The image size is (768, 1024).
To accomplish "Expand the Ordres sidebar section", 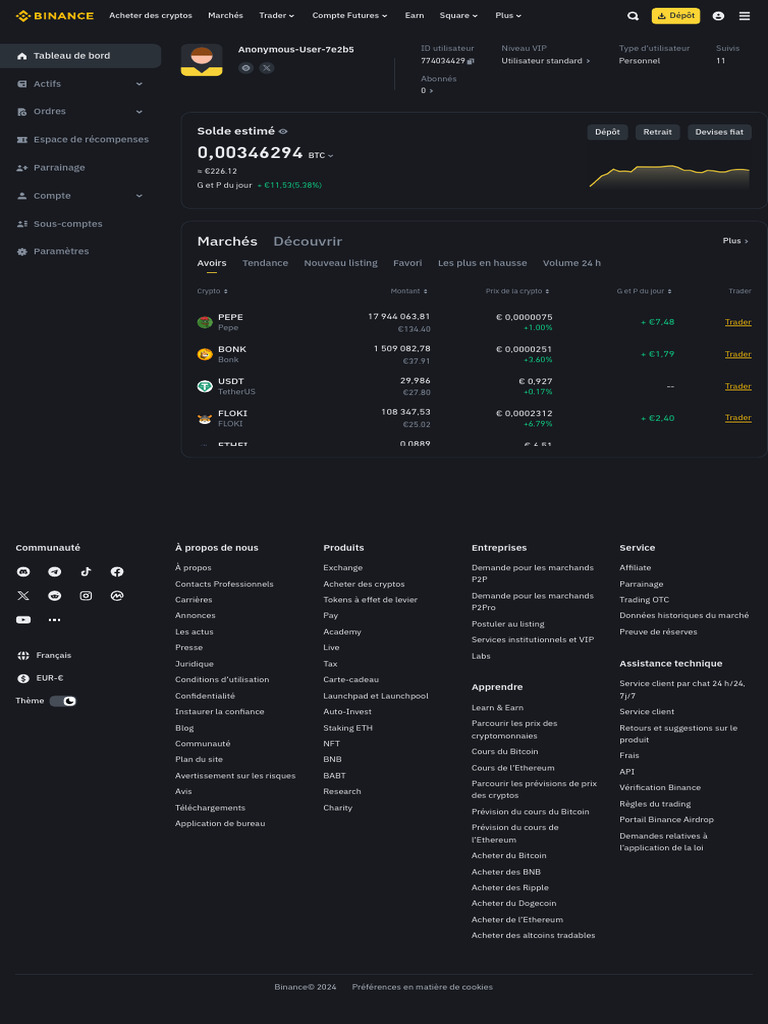I will (x=139, y=112).
